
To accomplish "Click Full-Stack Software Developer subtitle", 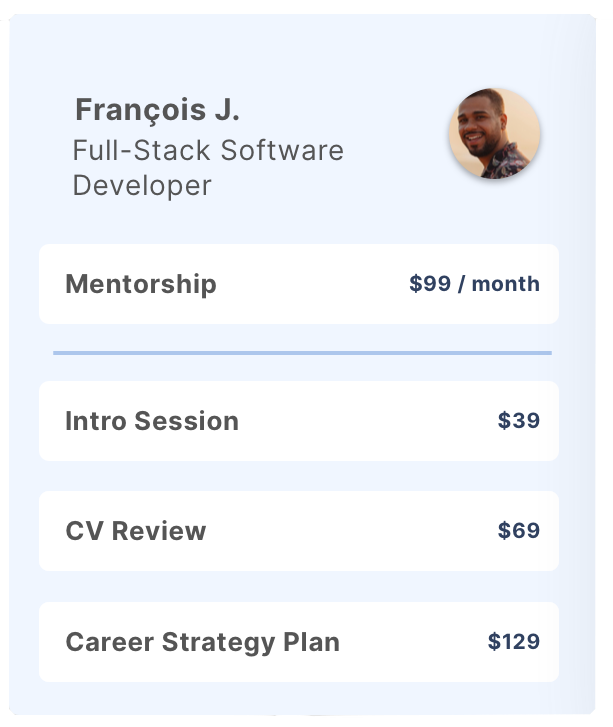I will tap(208, 167).
